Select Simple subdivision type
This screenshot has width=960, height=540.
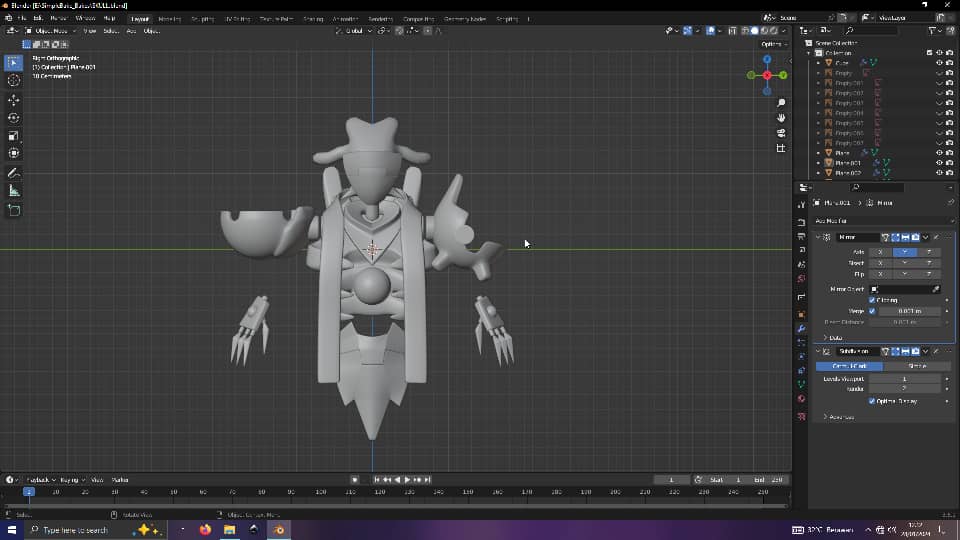click(x=917, y=366)
